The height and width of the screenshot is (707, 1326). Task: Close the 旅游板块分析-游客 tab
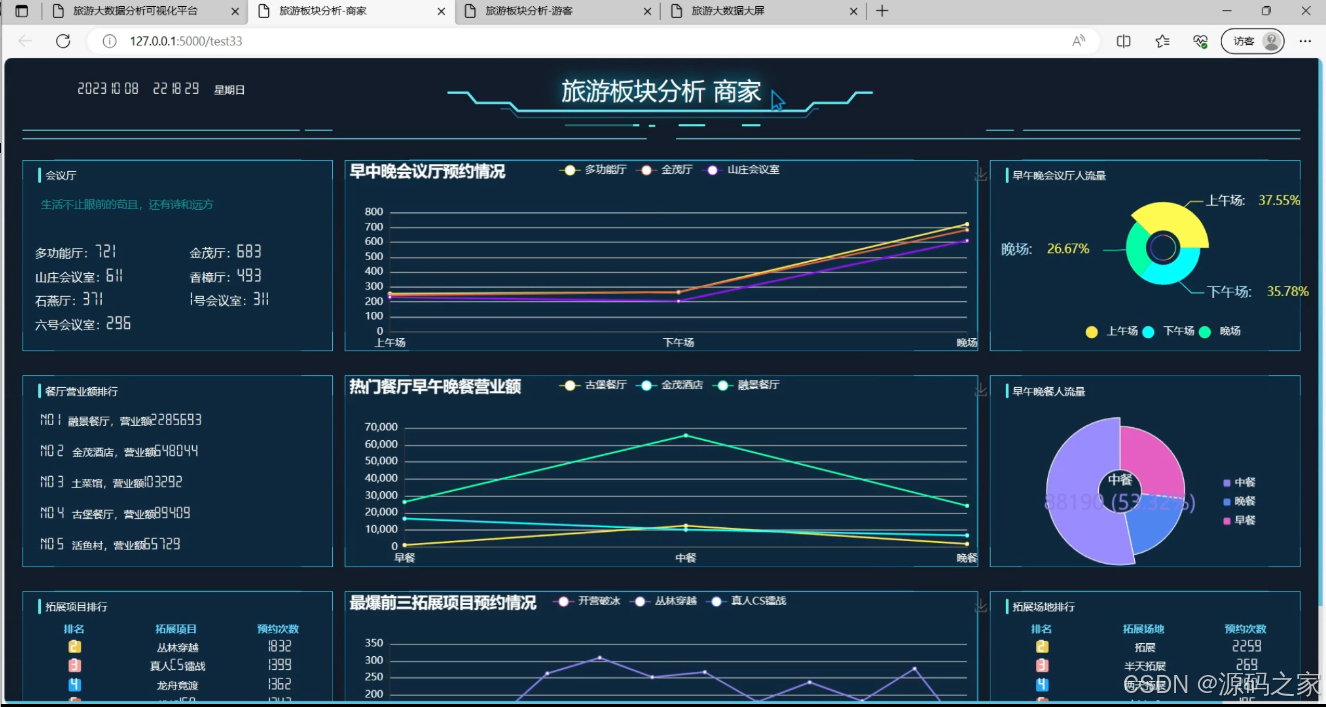point(647,11)
